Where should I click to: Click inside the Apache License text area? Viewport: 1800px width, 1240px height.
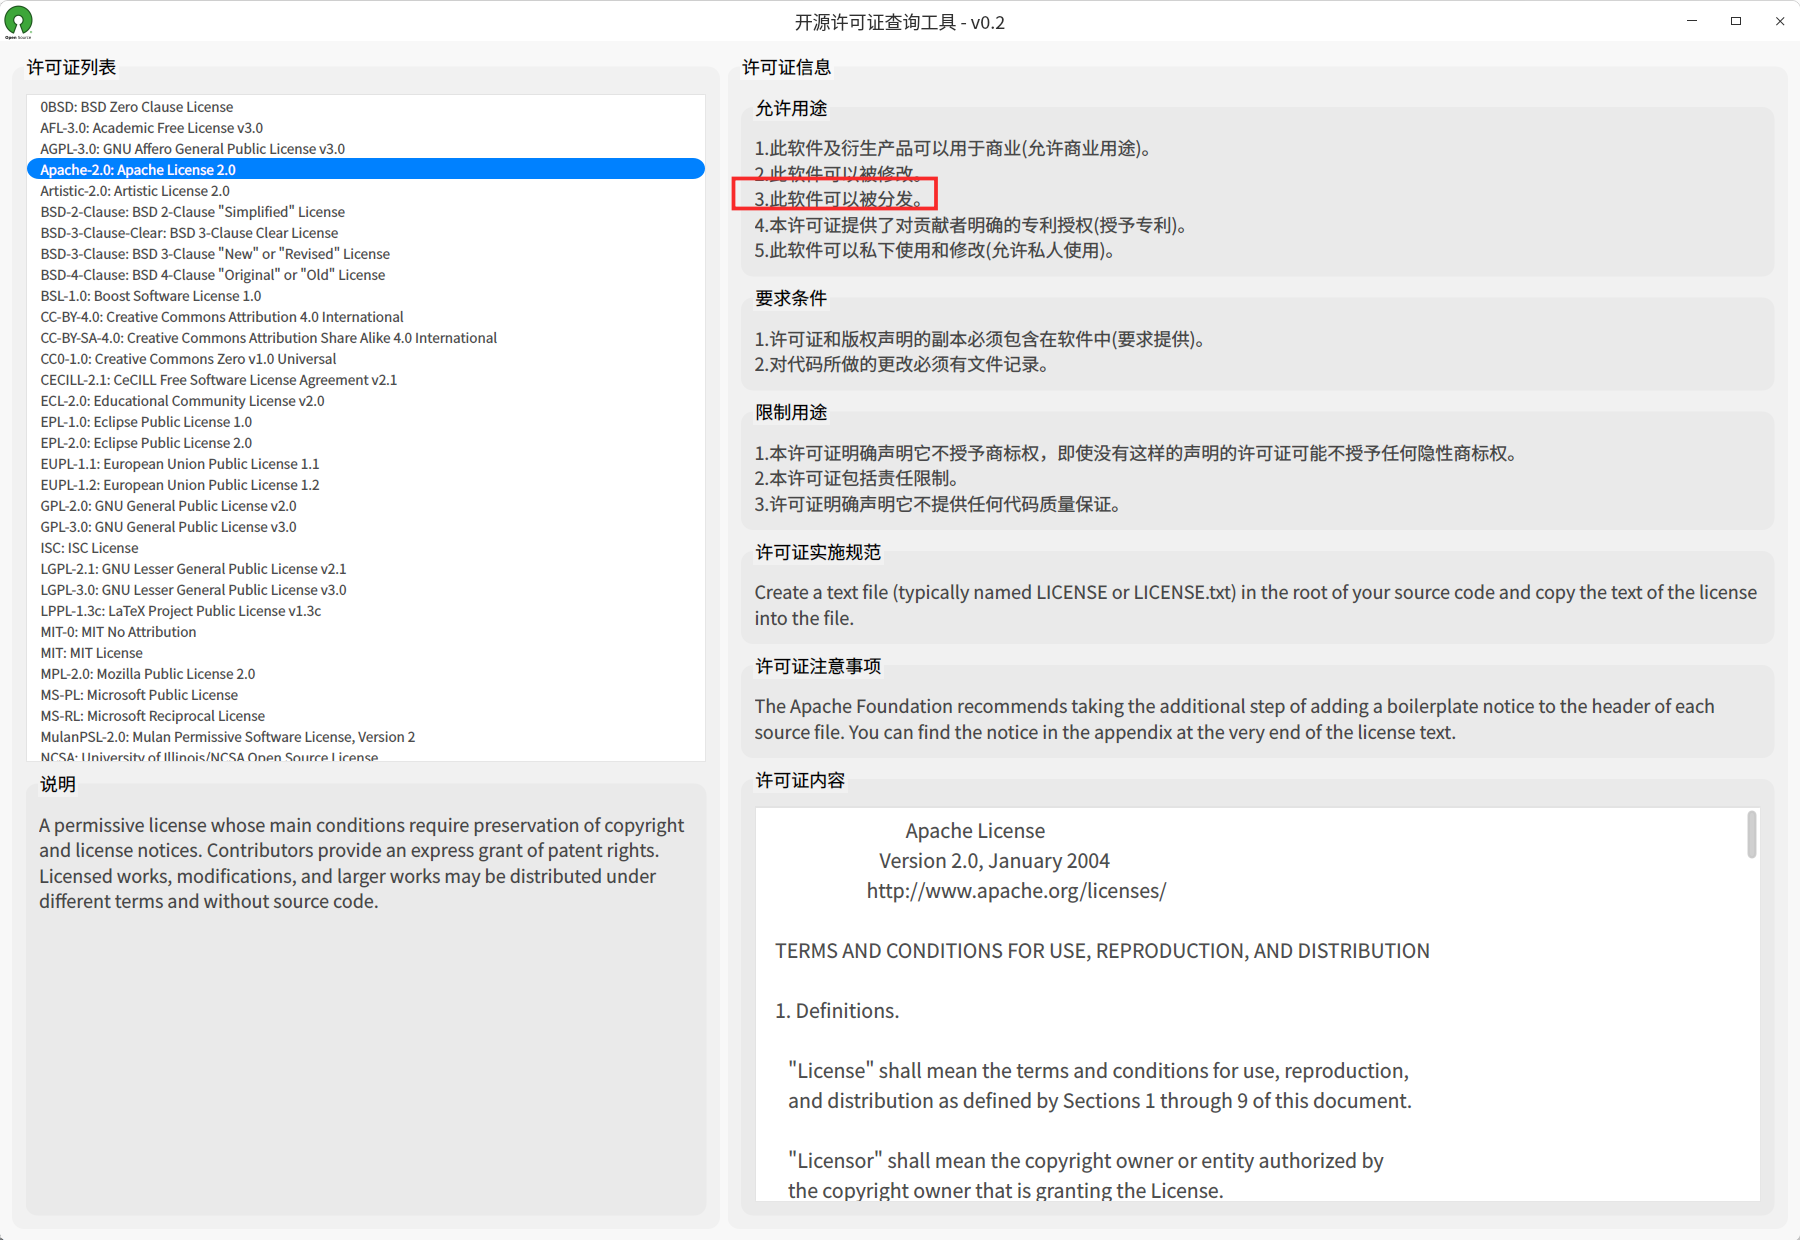pos(1257,1004)
